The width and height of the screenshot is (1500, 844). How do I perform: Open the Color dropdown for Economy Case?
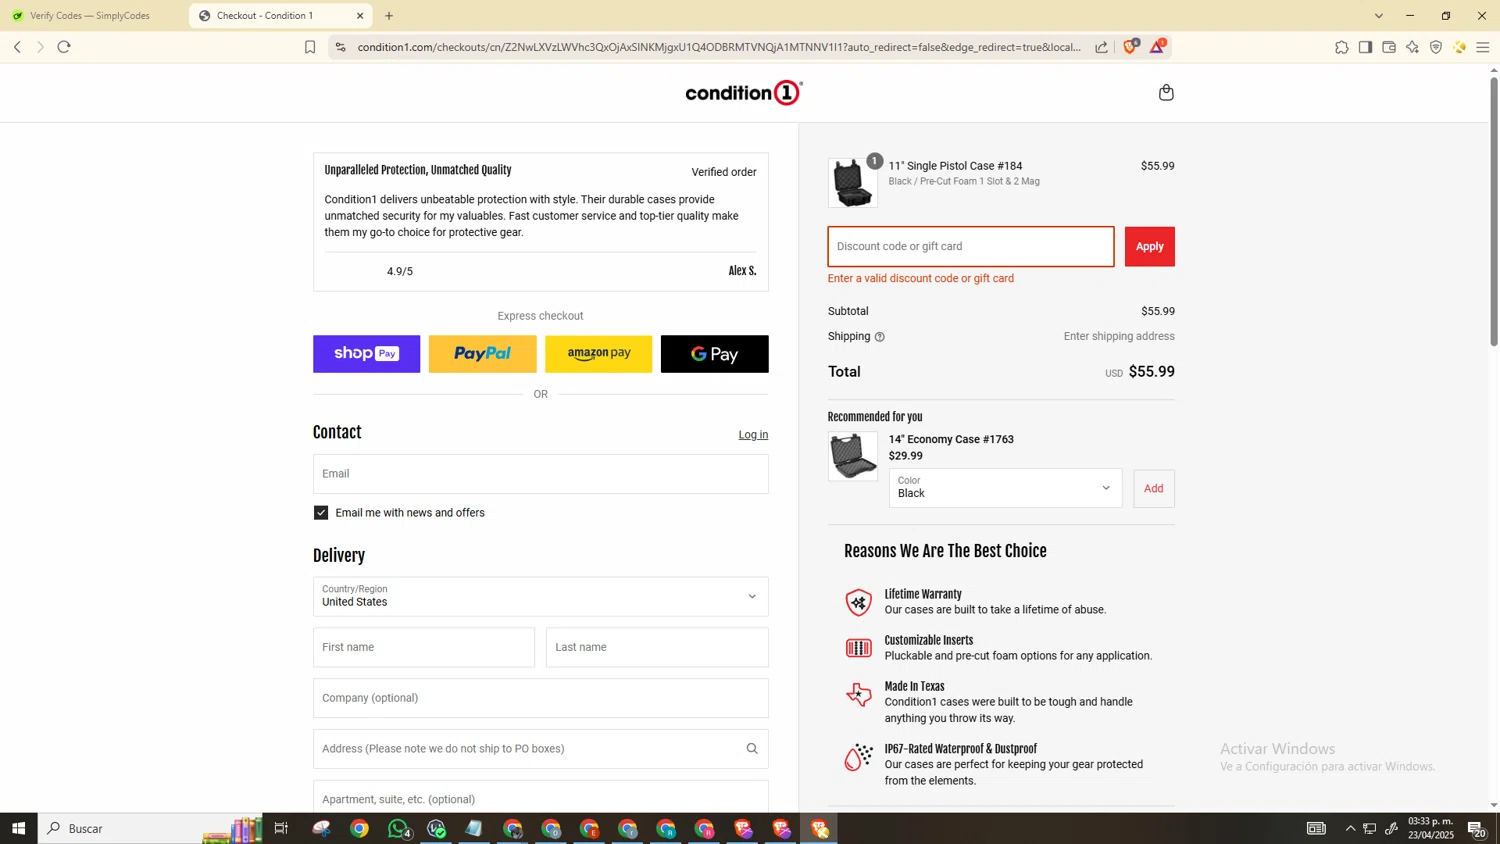[x=1005, y=488]
